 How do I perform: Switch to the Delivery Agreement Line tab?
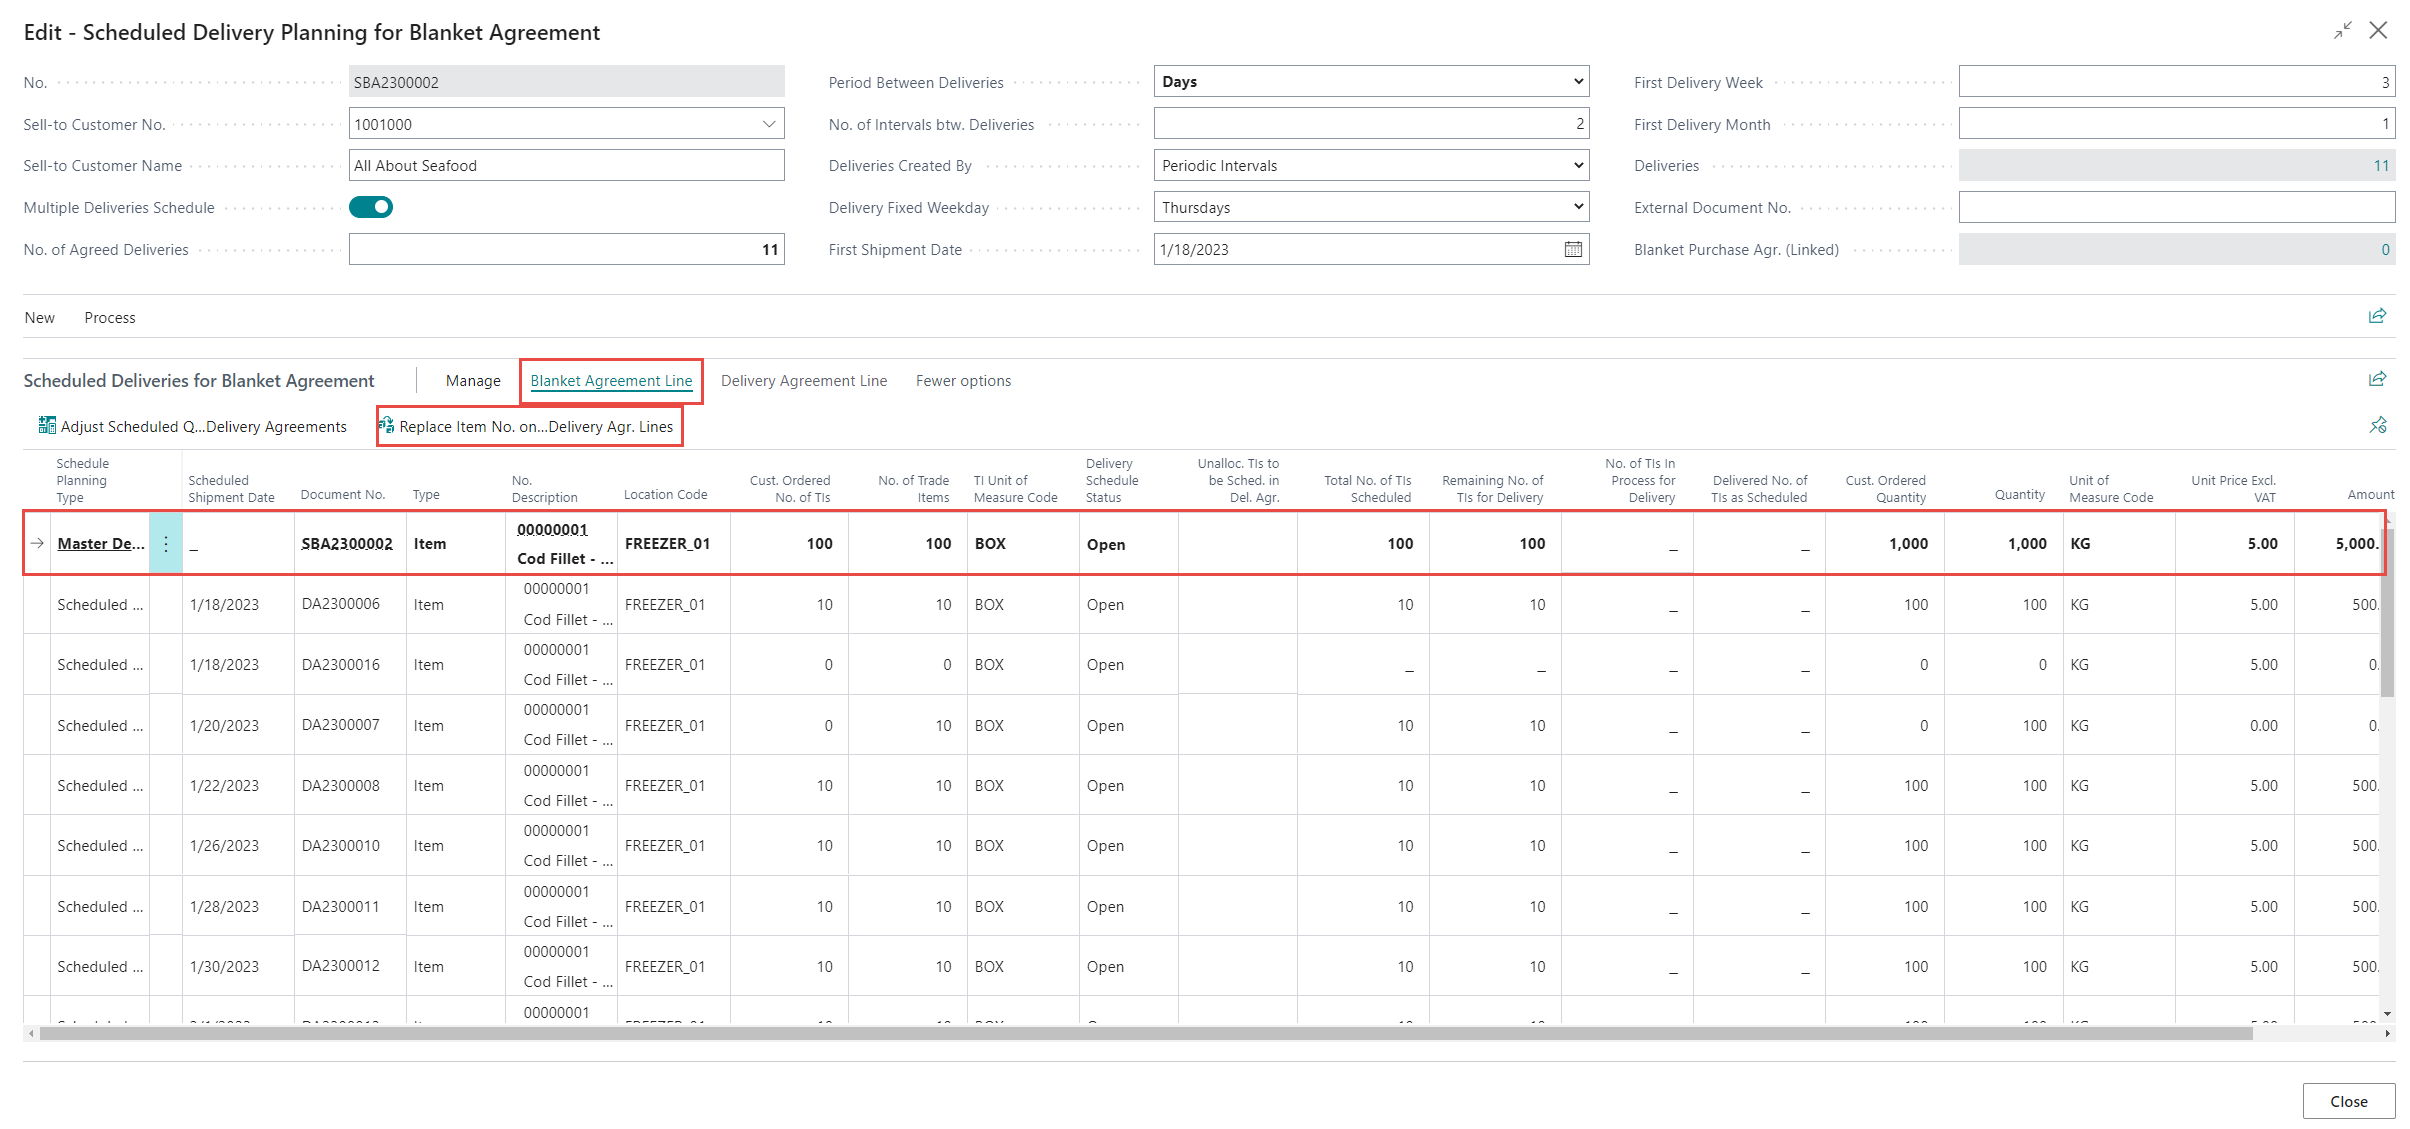803,381
